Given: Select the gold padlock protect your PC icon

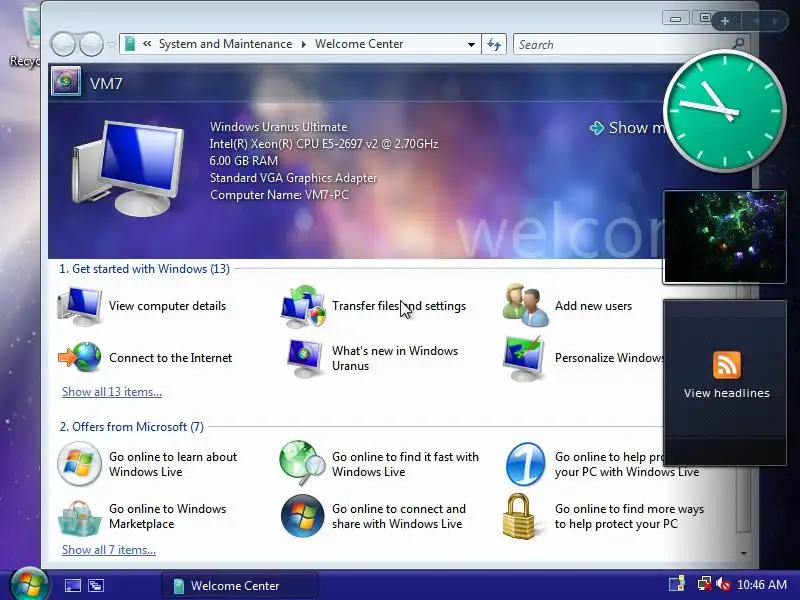Looking at the screenshot, I should pos(518,516).
